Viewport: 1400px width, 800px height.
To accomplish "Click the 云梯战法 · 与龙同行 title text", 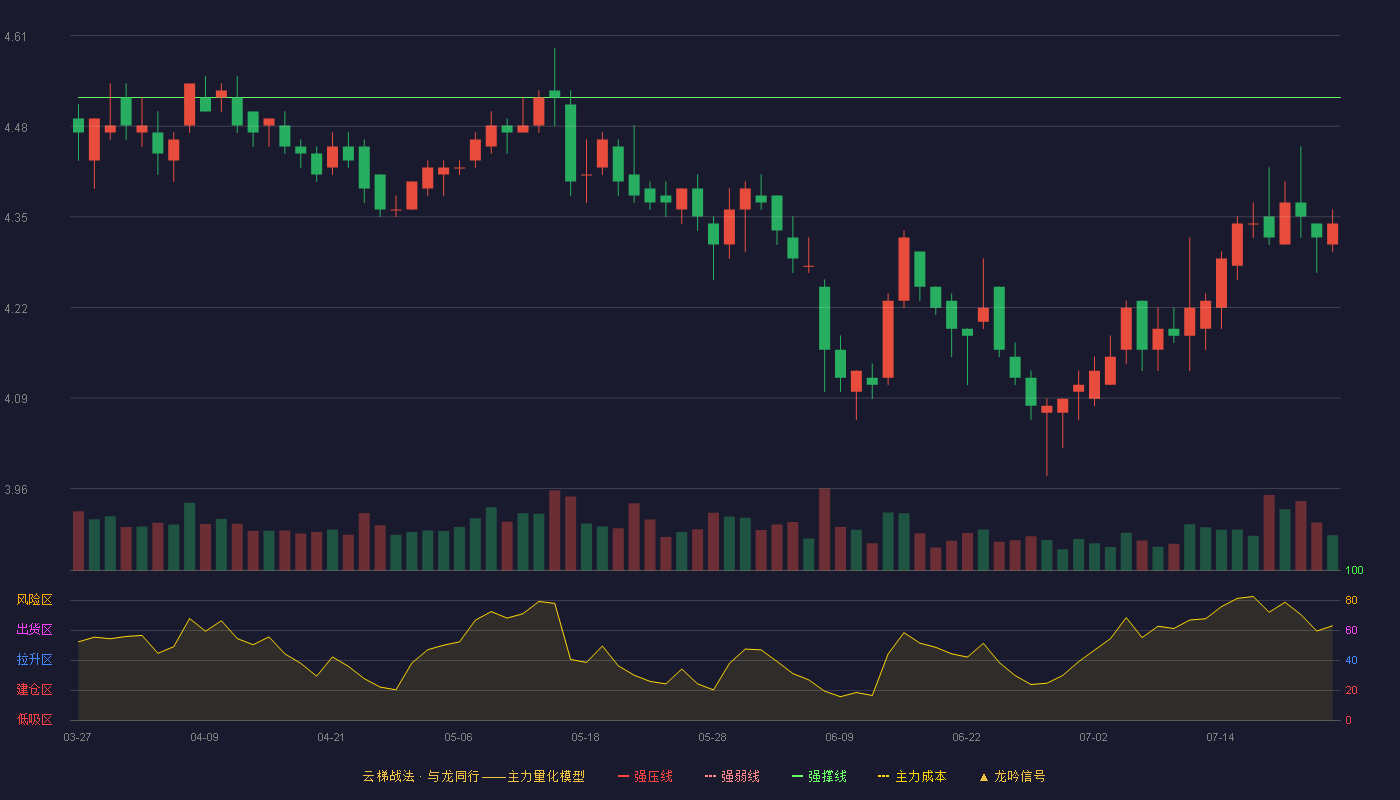I will (421, 776).
